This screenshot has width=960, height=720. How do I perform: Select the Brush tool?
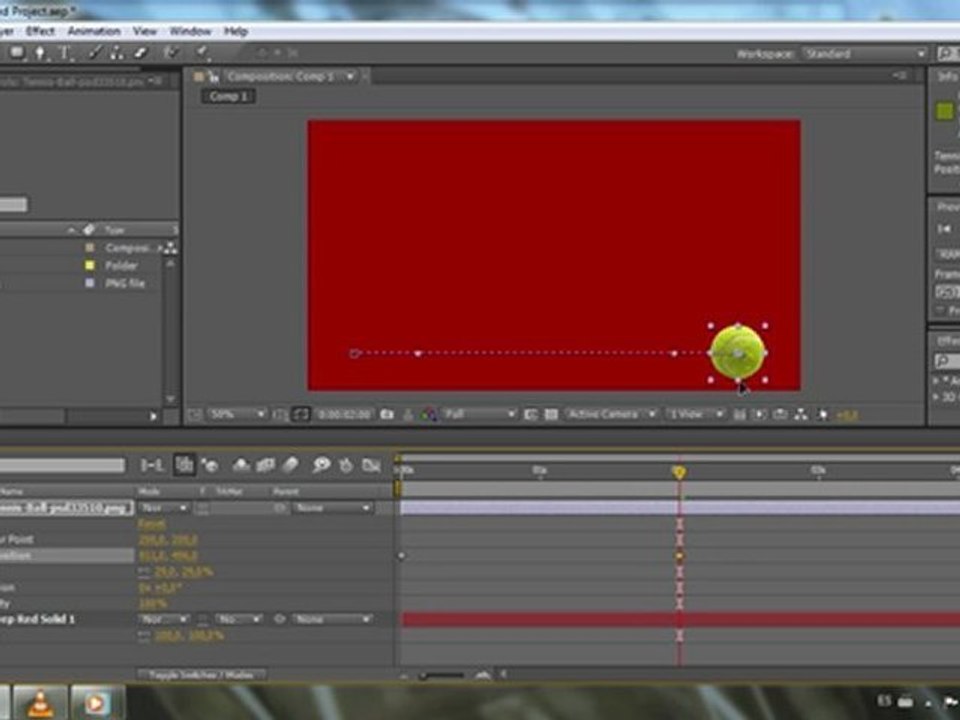[x=94, y=53]
